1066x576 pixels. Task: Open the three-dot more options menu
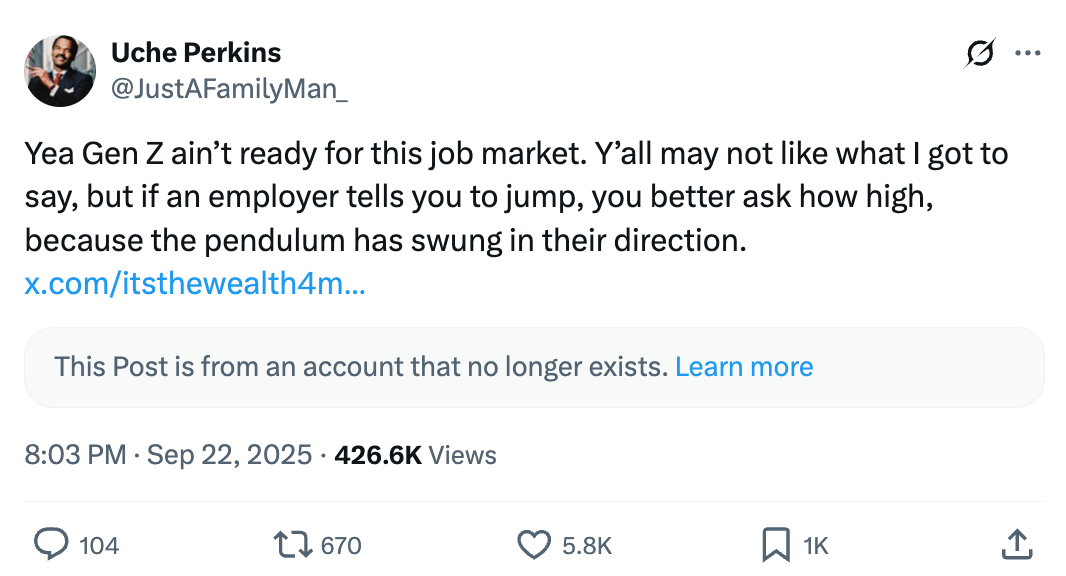pos(1028,54)
